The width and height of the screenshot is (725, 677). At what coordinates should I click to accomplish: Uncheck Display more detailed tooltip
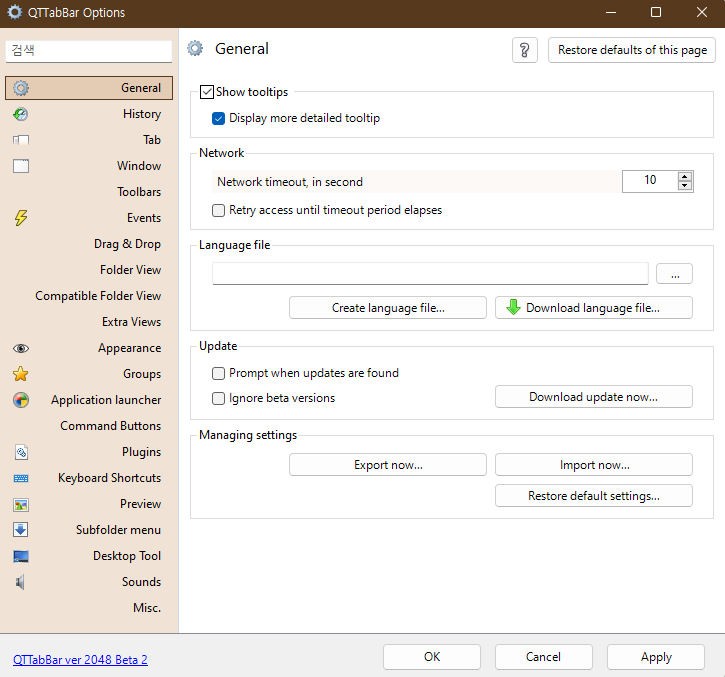pyautogui.click(x=218, y=118)
